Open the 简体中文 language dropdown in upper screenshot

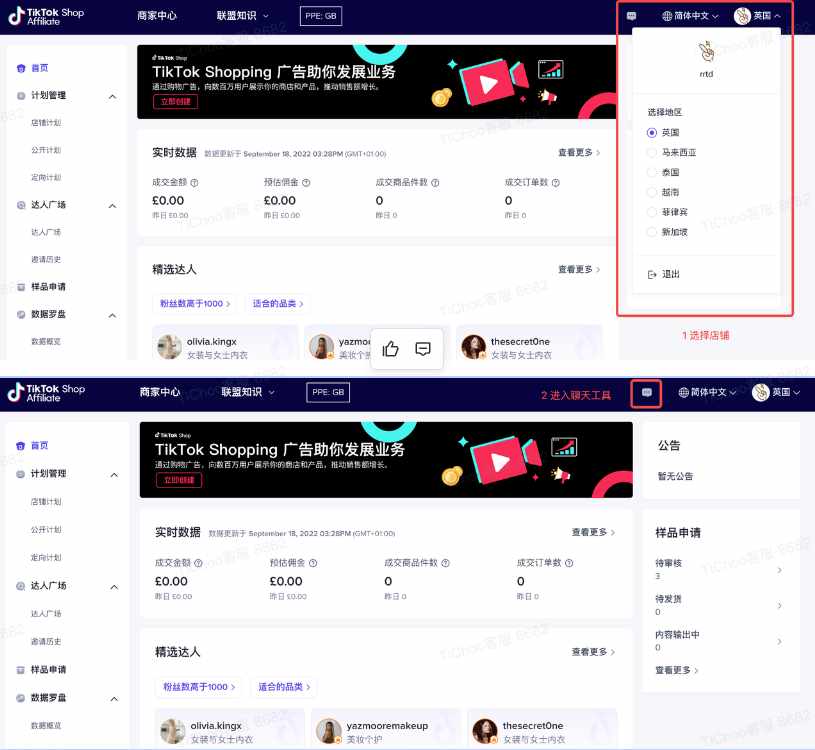690,16
